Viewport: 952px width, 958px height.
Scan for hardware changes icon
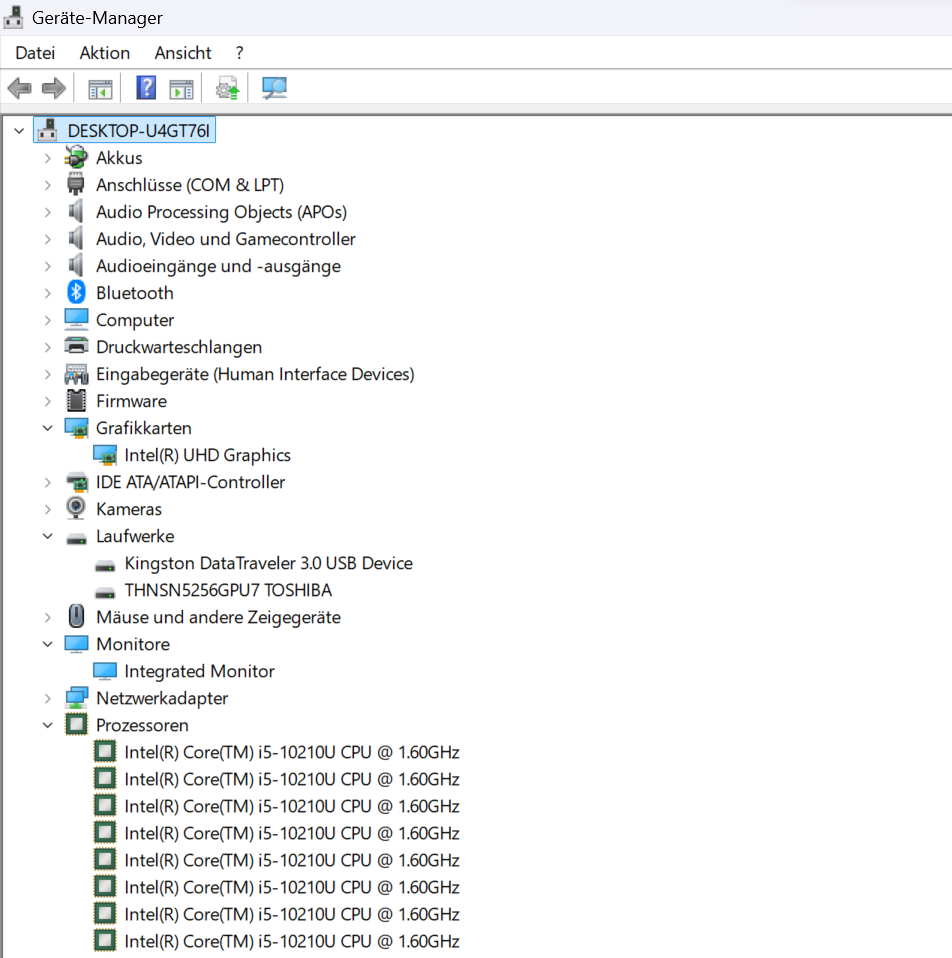pyautogui.click(x=274, y=89)
